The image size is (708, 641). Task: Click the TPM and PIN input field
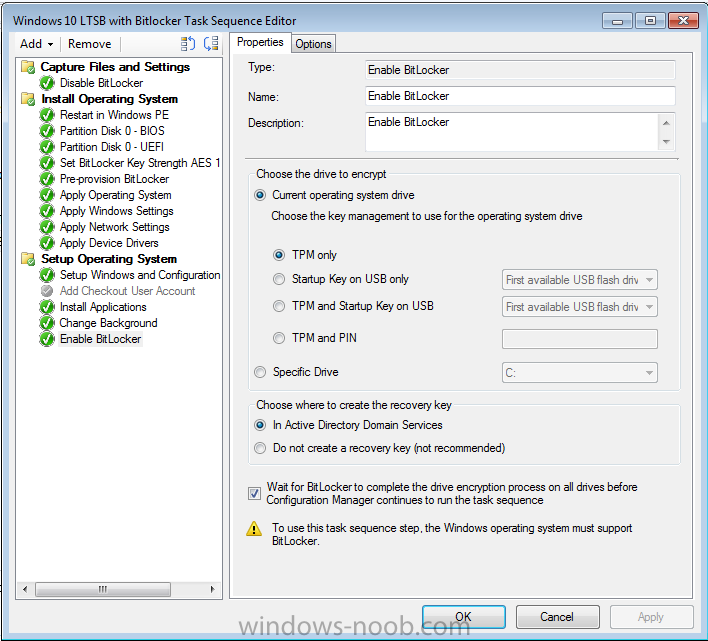pos(579,339)
